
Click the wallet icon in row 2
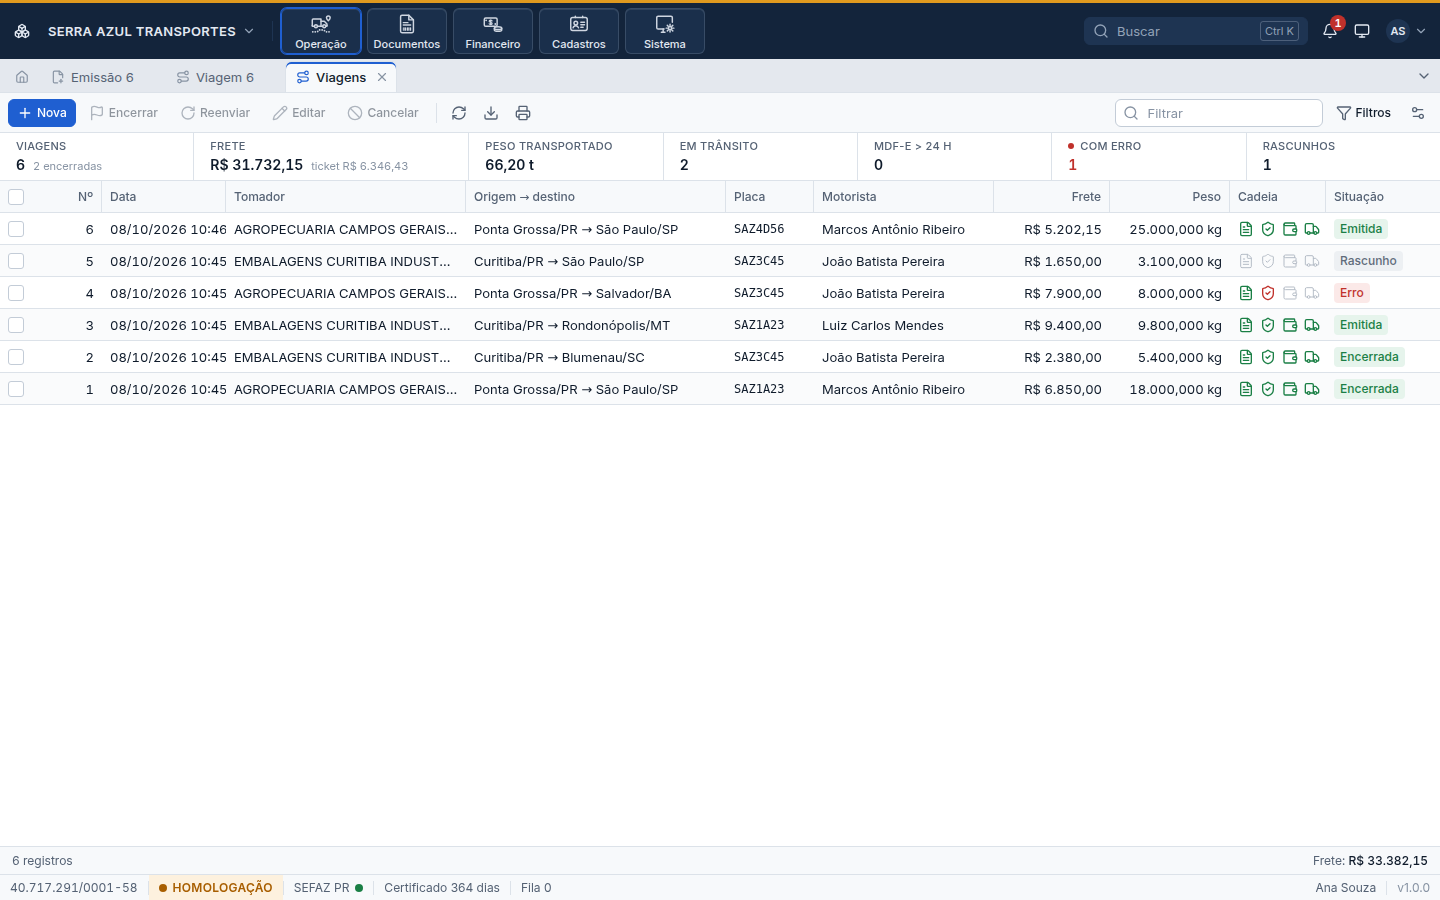[x=1290, y=357]
